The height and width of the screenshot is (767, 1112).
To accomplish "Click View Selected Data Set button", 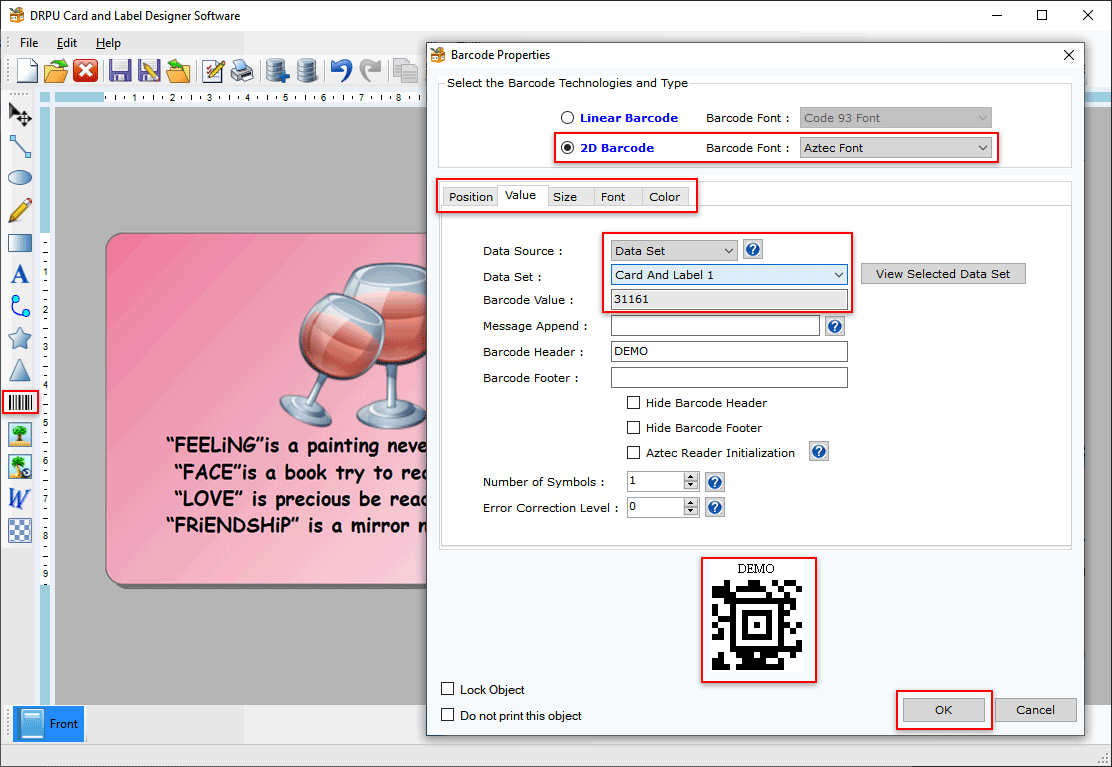I will pos(943,274).
